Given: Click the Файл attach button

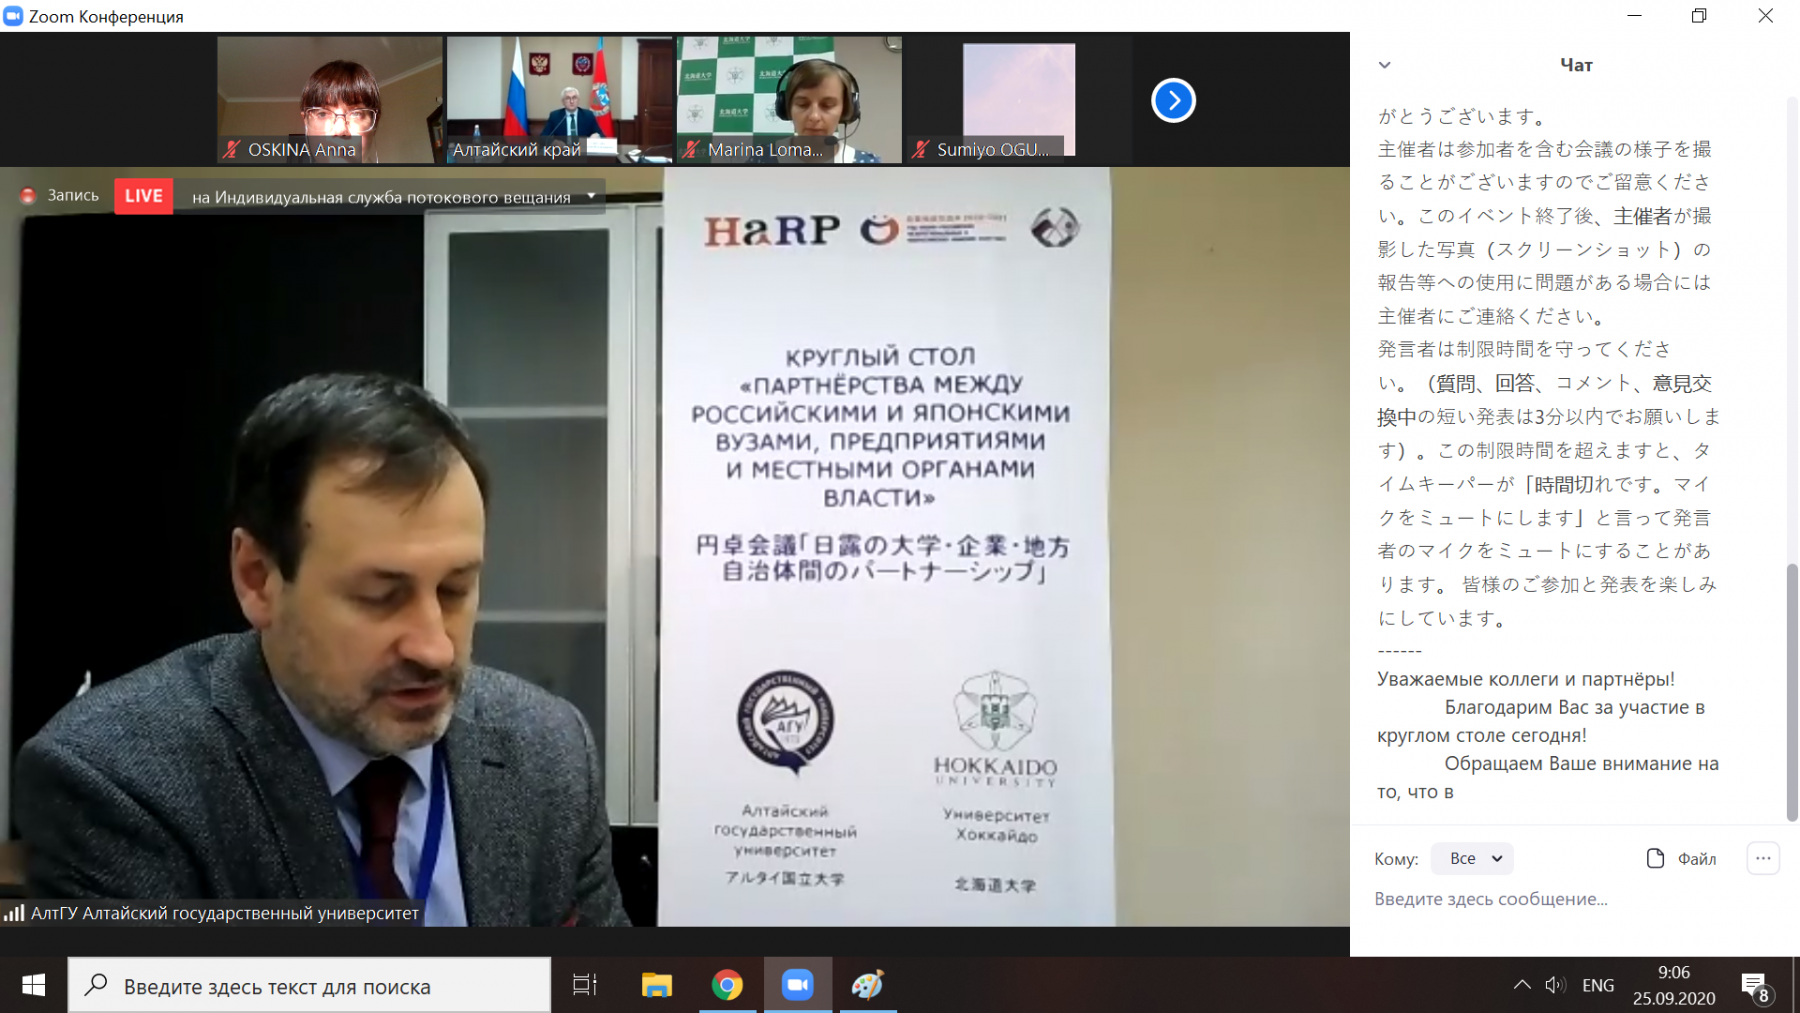Looking at the screenshot, I should point(1681,858).
